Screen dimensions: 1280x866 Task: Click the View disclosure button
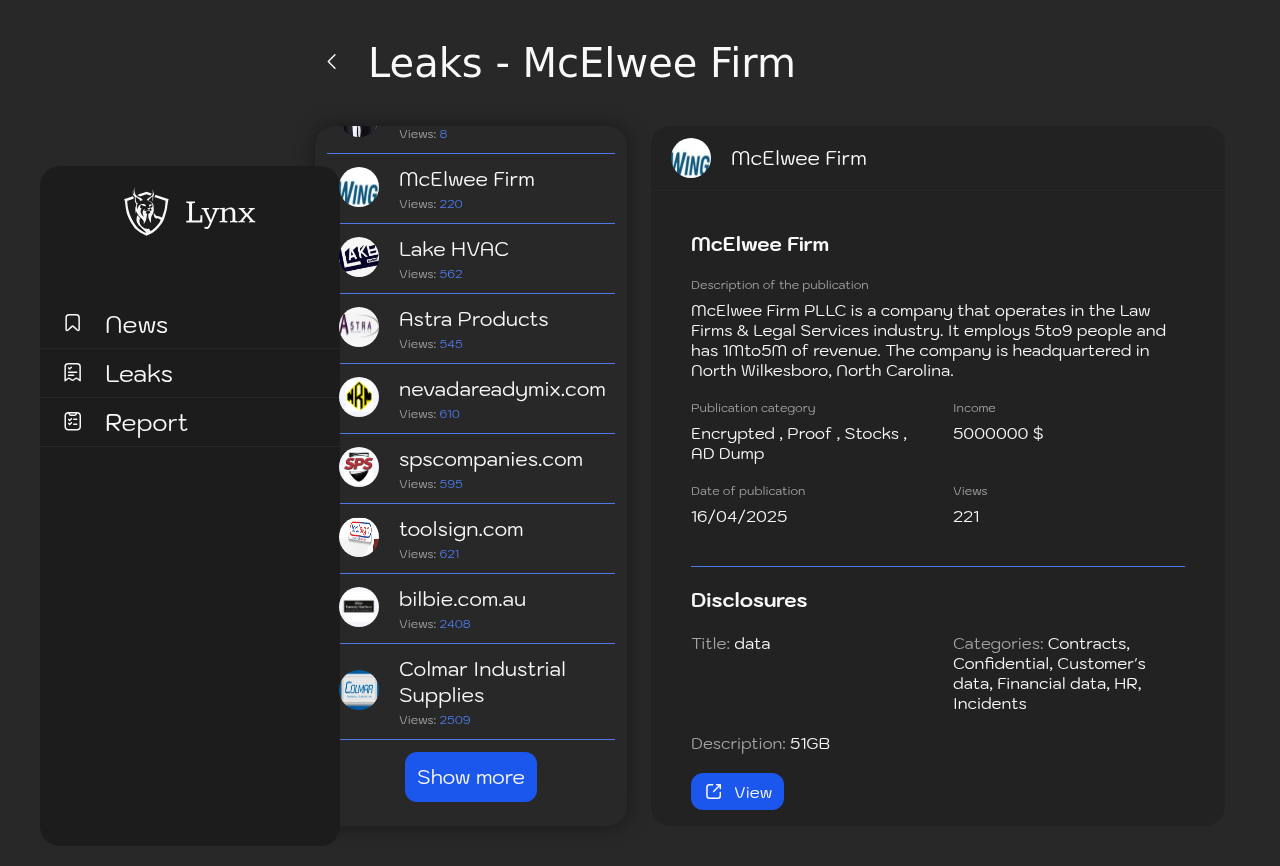click(737, 792)
